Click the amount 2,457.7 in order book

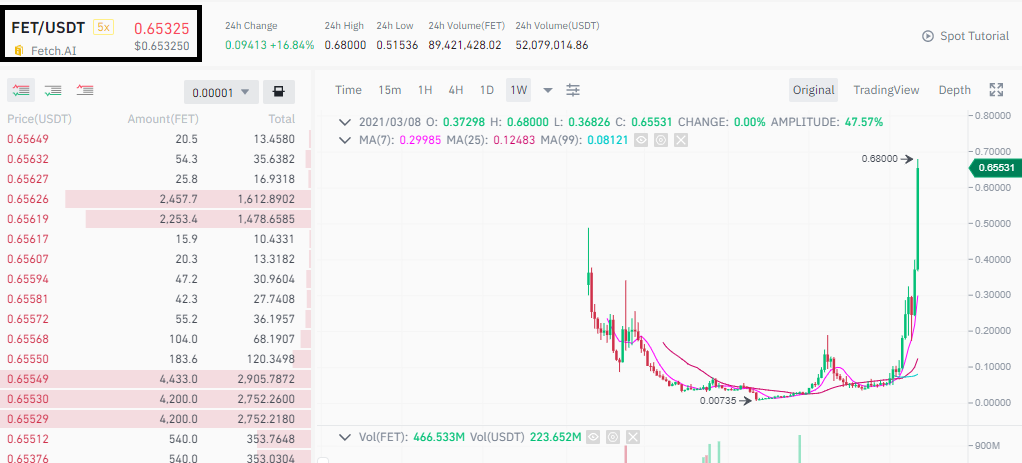(179, 199)
